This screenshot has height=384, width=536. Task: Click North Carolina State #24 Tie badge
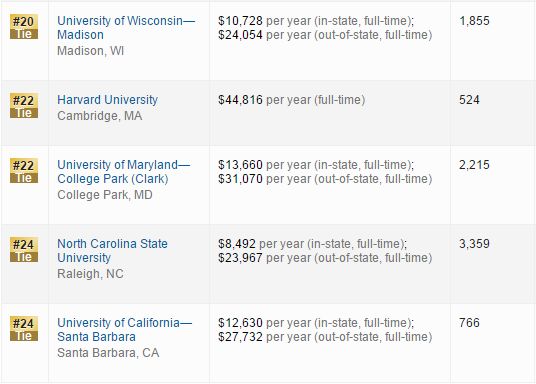[x=24, y=250]
